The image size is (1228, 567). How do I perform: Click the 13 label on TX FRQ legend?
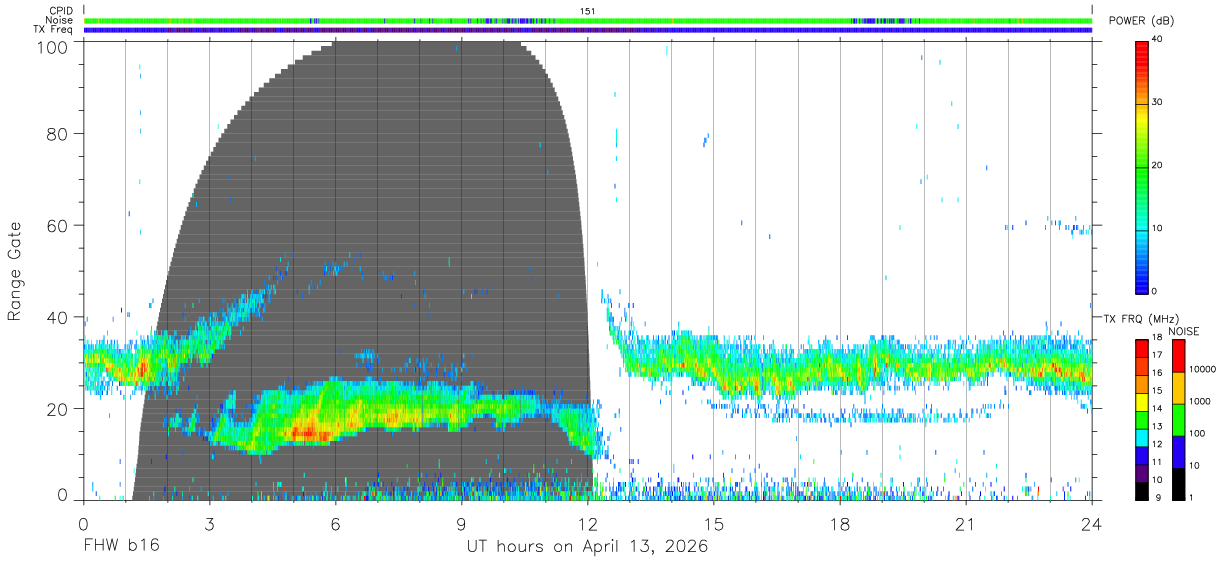[x=1157, y=427]
